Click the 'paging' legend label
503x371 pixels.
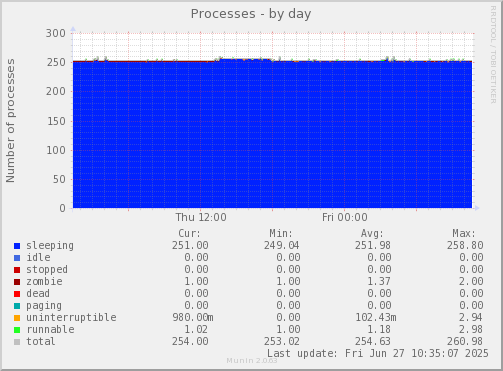(x=44, y=306)
